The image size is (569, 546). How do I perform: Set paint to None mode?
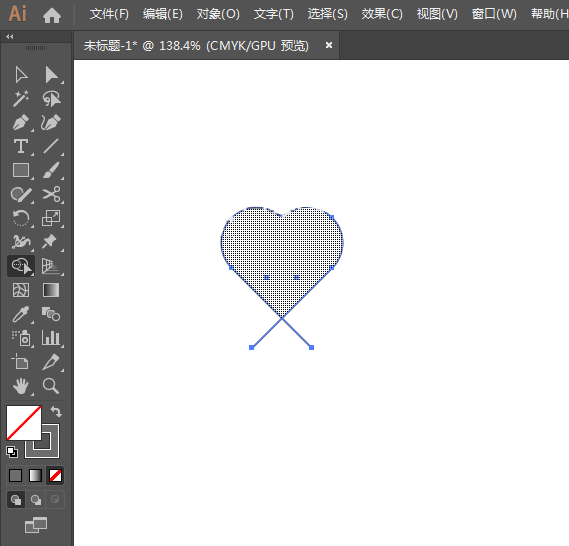pos(55,475)
